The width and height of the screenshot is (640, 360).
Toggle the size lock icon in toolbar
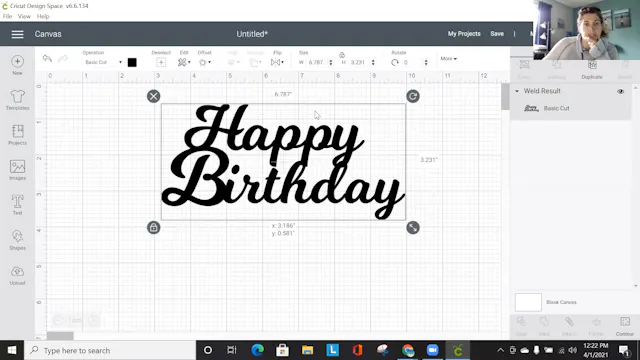coord(342,55)
